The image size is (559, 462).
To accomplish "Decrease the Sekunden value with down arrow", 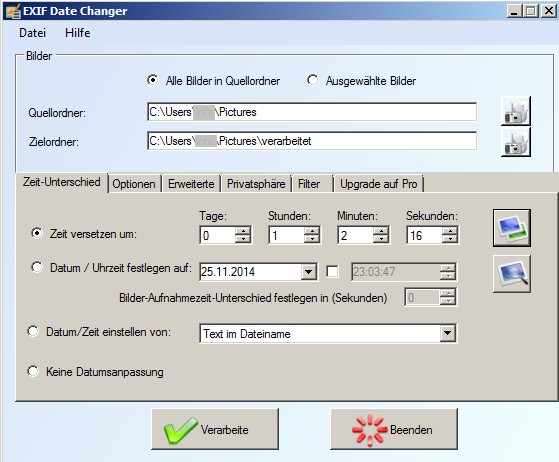I will click(450, 239).
